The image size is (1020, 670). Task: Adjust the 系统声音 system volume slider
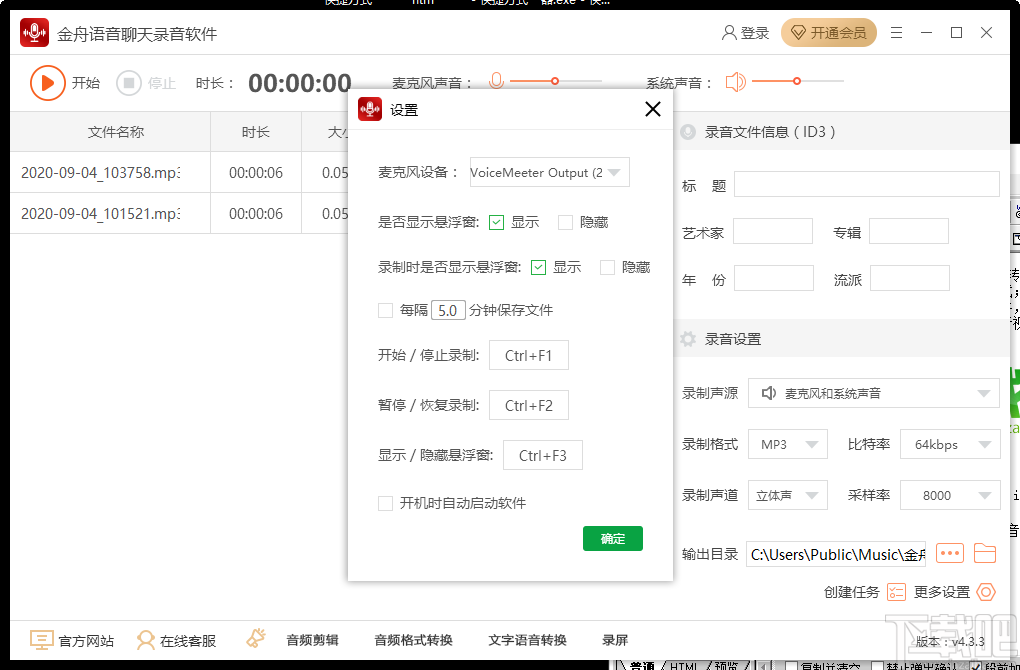coord(796,81)
